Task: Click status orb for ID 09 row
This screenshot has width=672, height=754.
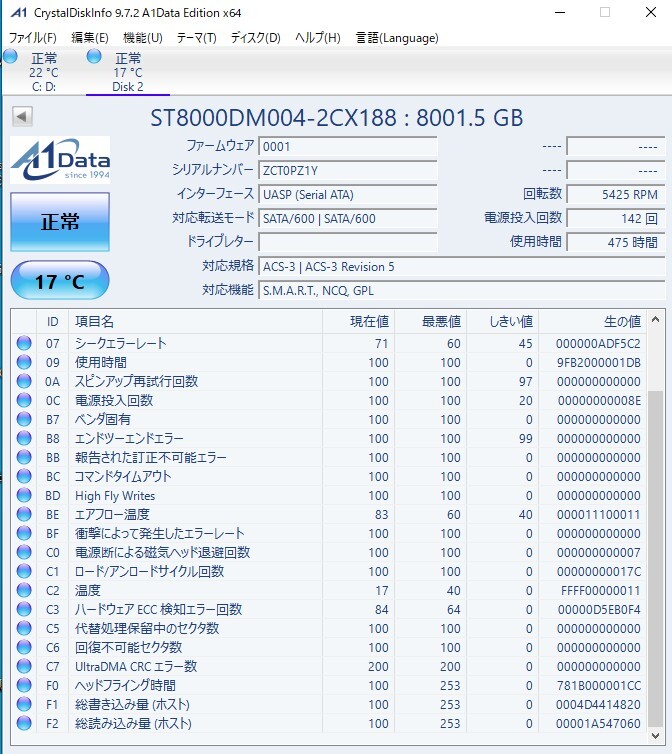Action: pyautogui.click(x=24, y=362)
